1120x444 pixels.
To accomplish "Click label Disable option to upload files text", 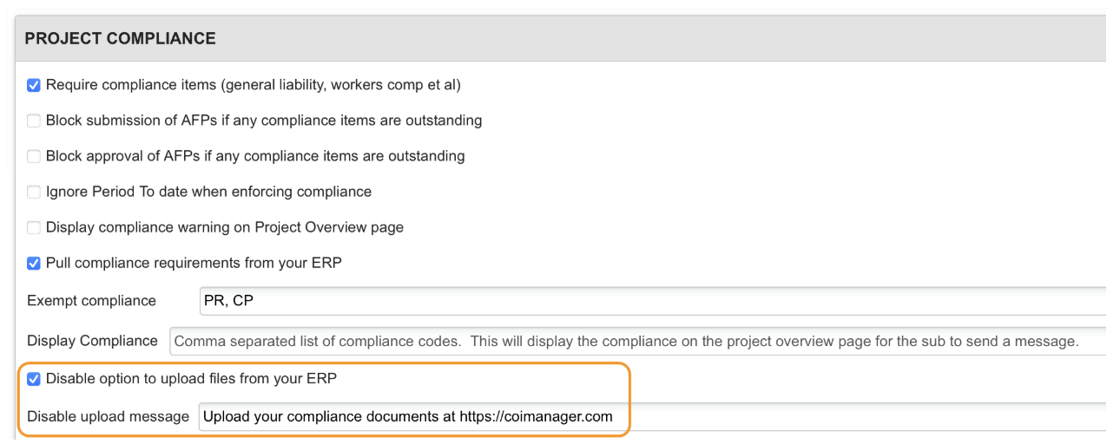I will pos(191,379).
